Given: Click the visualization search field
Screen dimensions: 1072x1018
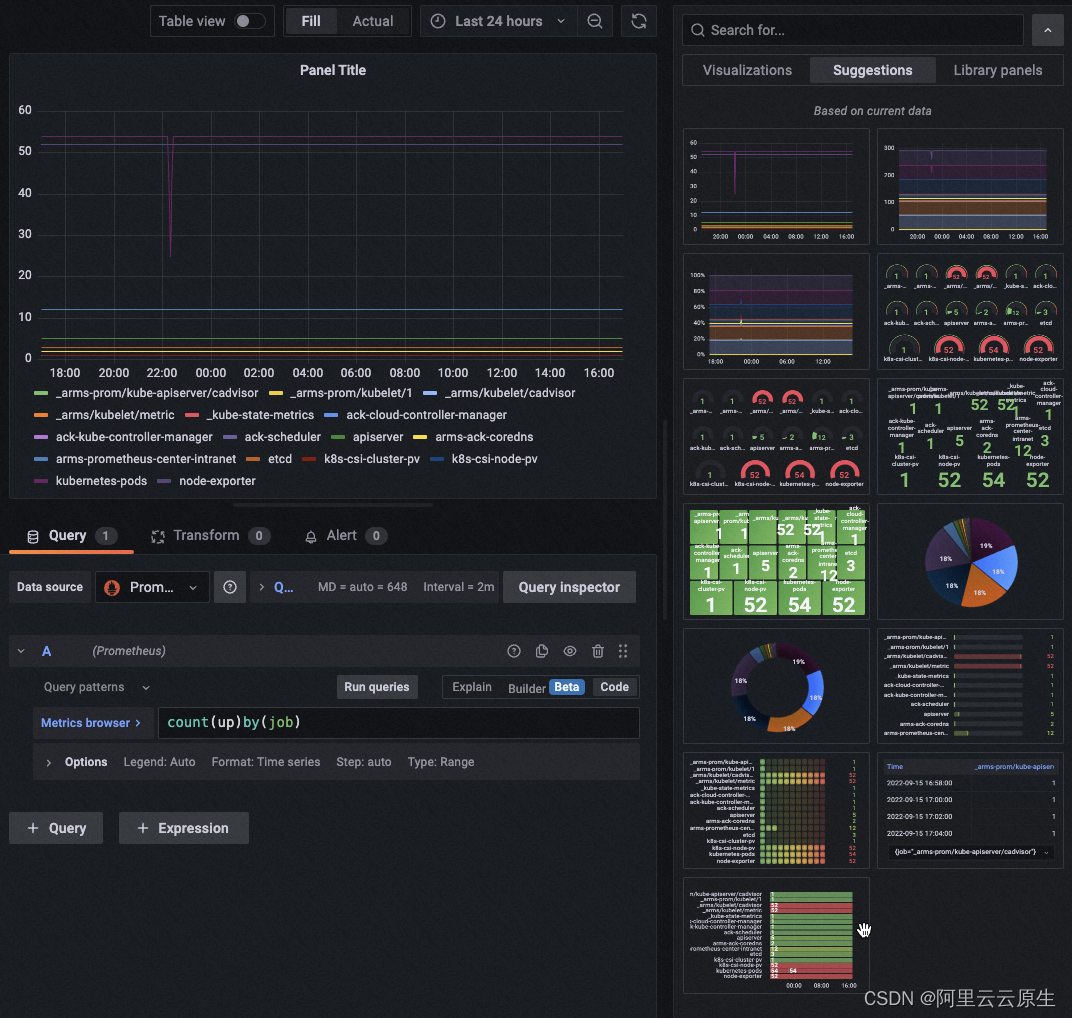Looking at the screenshot, I should point(853,30).
